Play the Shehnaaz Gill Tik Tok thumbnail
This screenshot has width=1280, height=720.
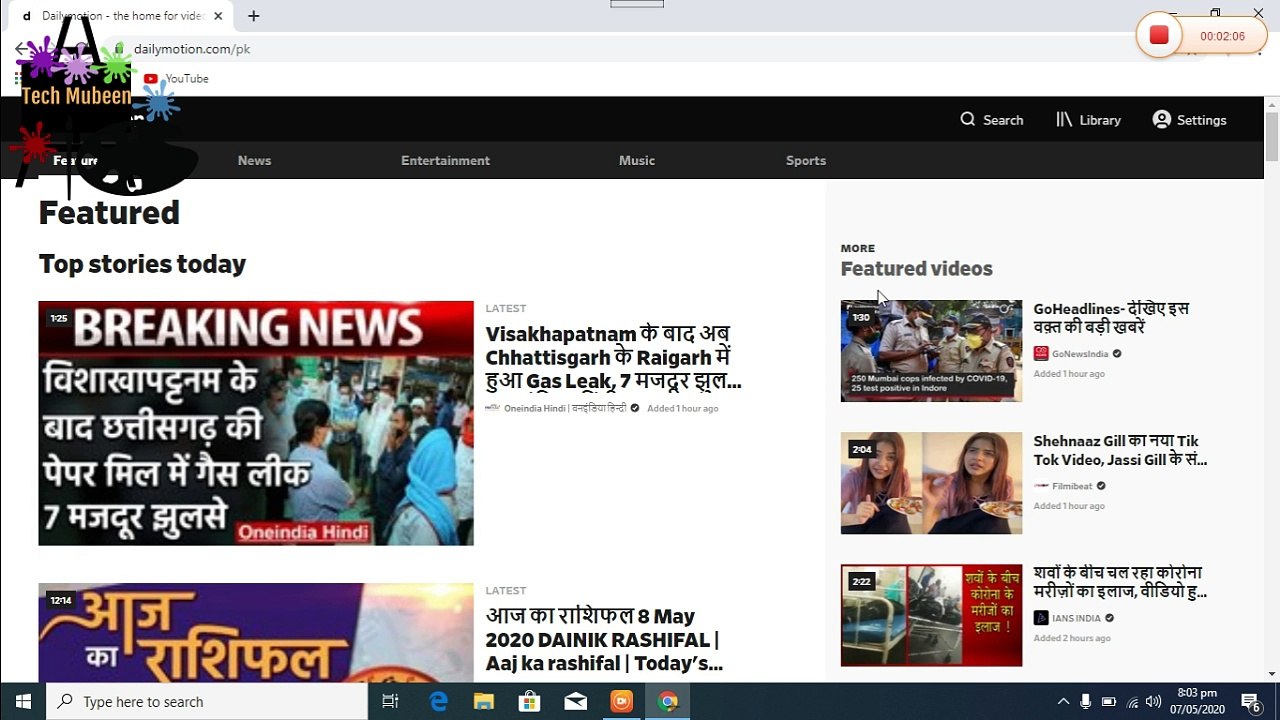931,483
